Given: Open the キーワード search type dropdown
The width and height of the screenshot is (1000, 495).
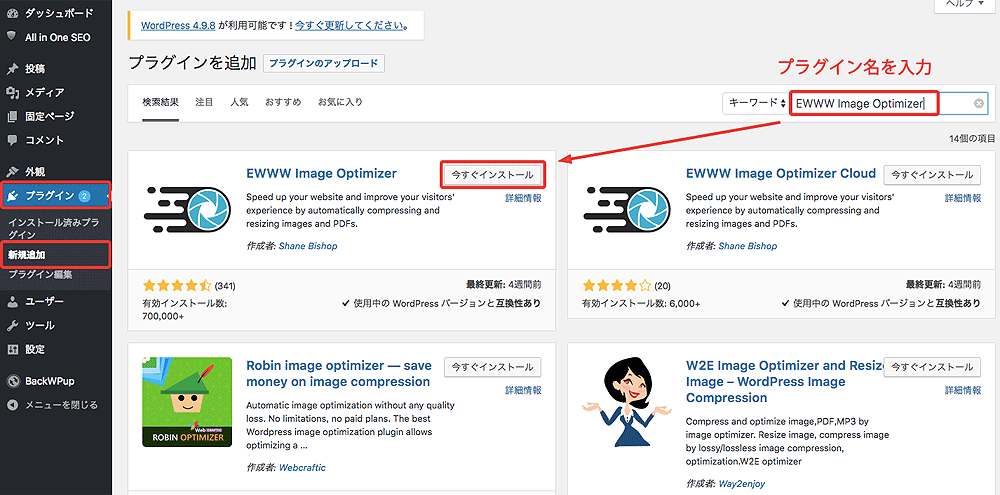Looking at the screenshot, I should pos(755,103).
